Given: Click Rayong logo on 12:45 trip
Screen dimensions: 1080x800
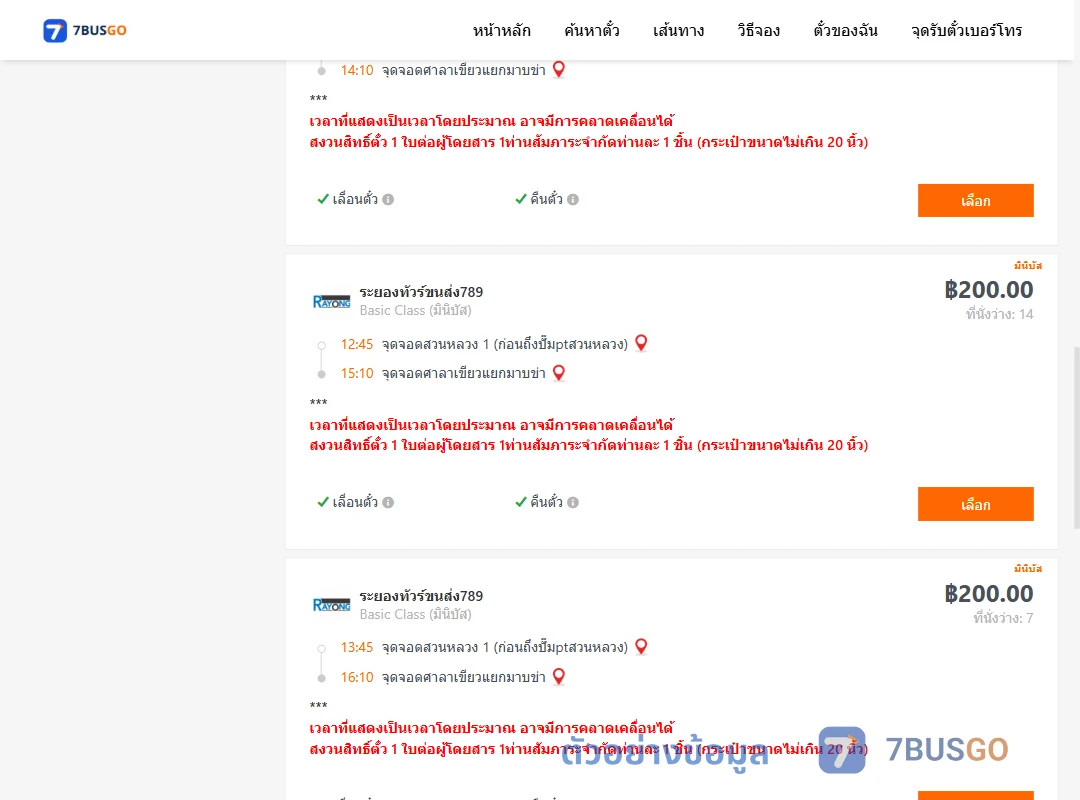Looking at the screenshot, I should click(x=331, y=302).
